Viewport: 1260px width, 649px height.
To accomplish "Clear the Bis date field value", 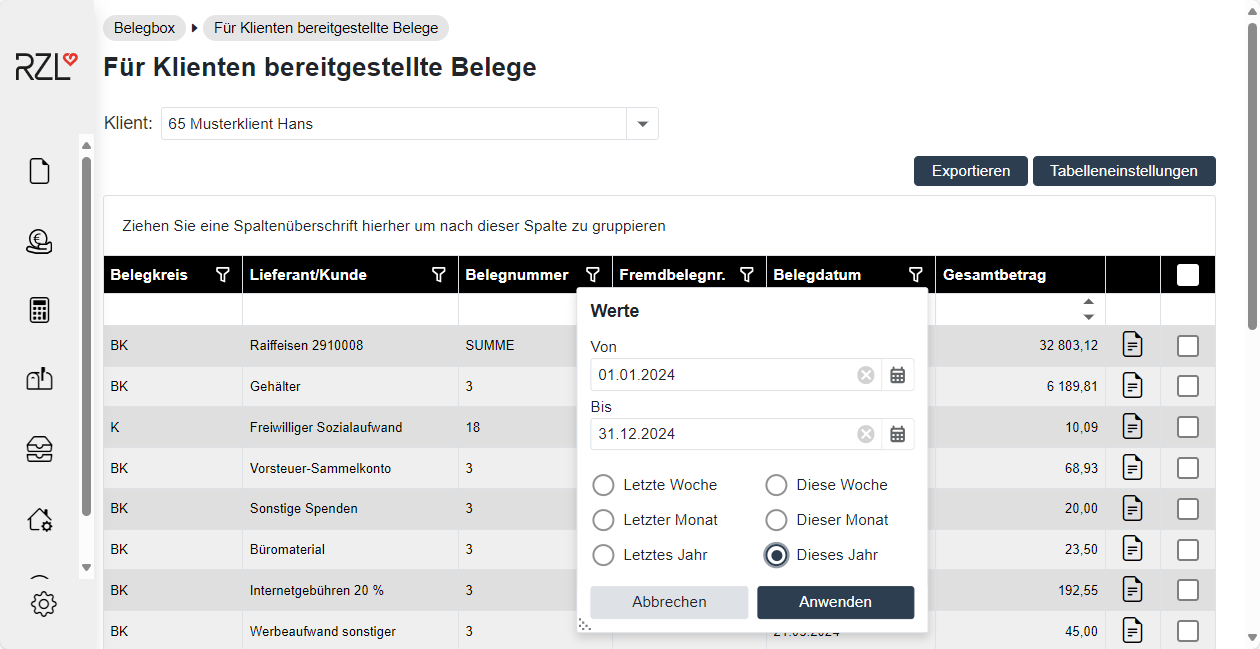I will pyautogui.click(x=866, y=434).
